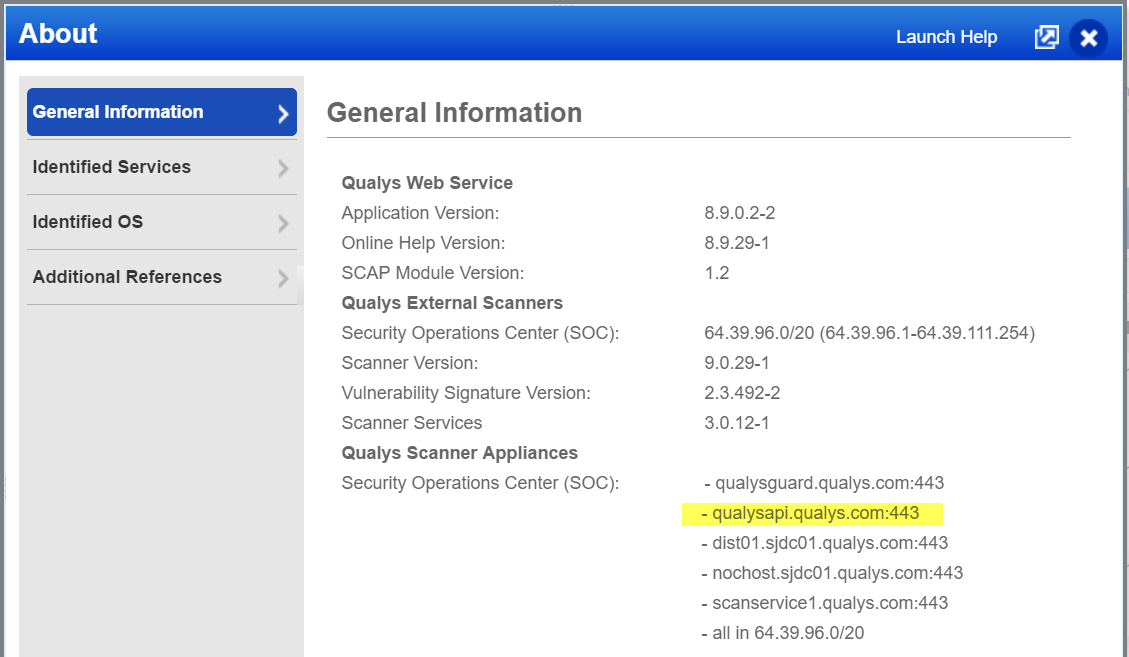Close the About dialog
This screenshot has height=657, width=1129.
pyautogui.click(x=1088, y=38)
